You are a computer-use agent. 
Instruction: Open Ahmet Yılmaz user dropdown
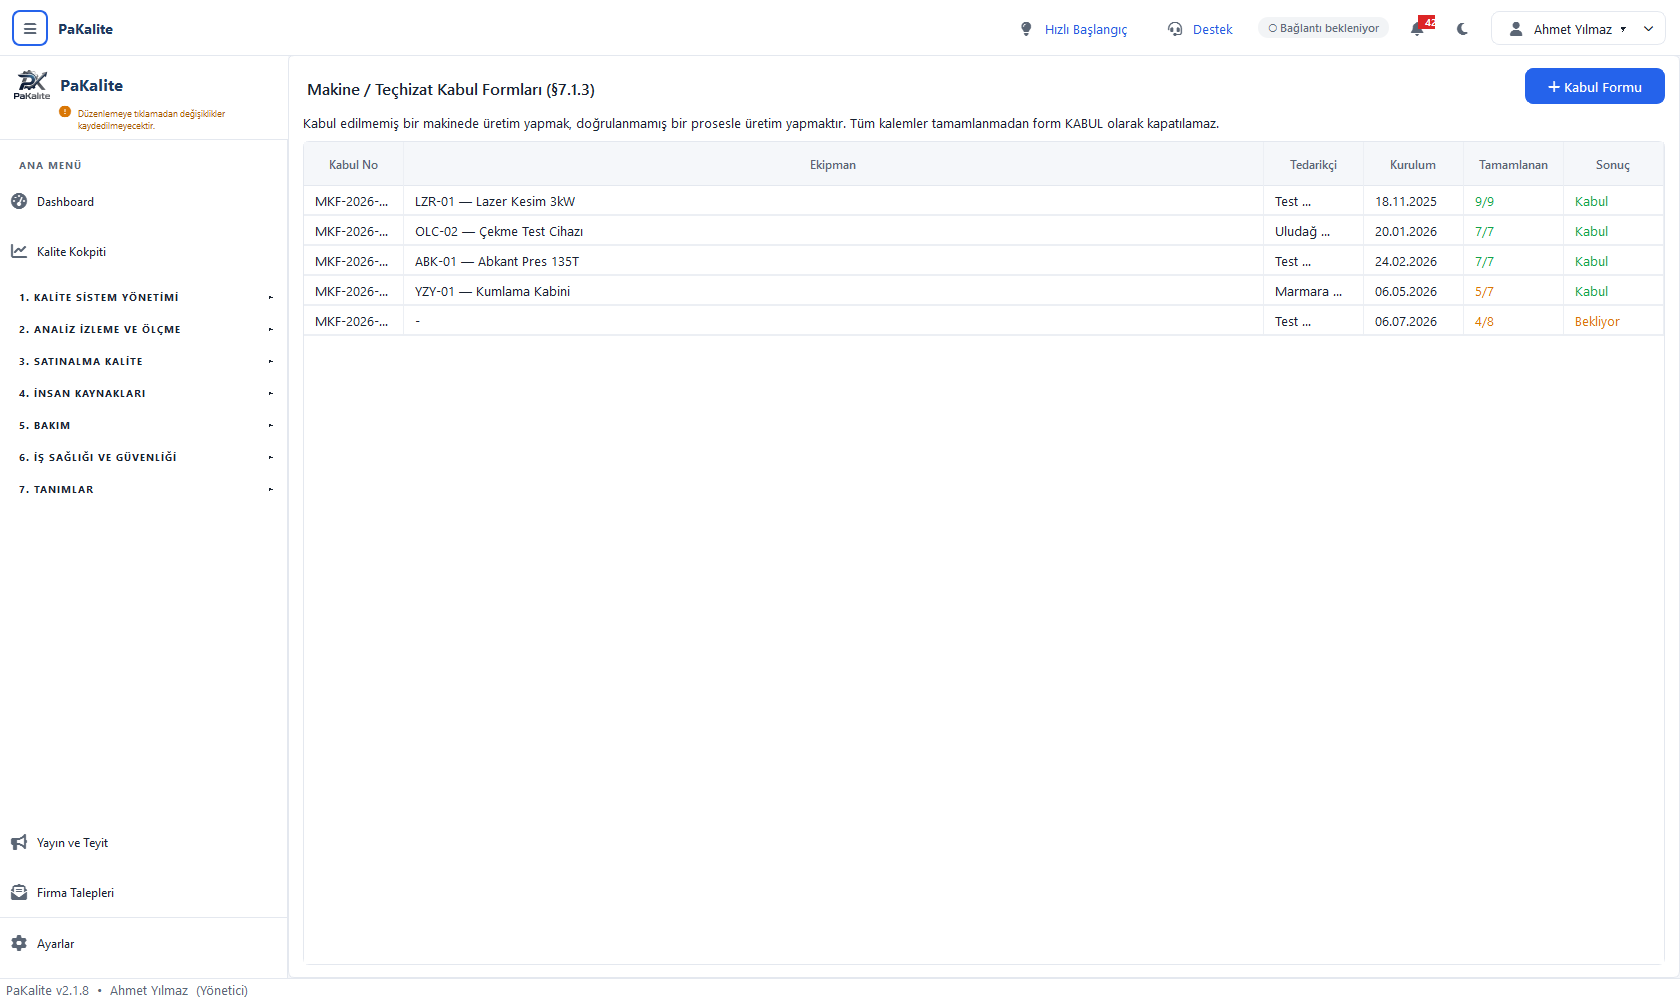coord(1578,29)
